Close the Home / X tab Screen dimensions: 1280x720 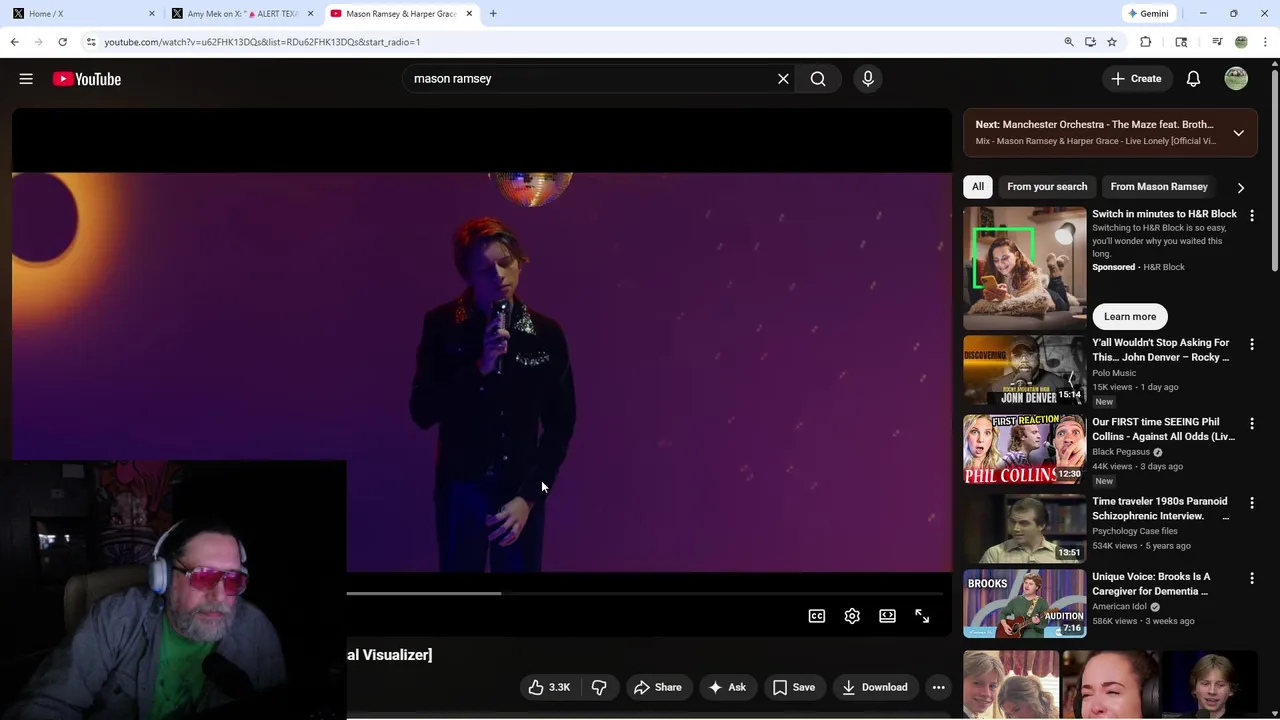coord(152,14)
